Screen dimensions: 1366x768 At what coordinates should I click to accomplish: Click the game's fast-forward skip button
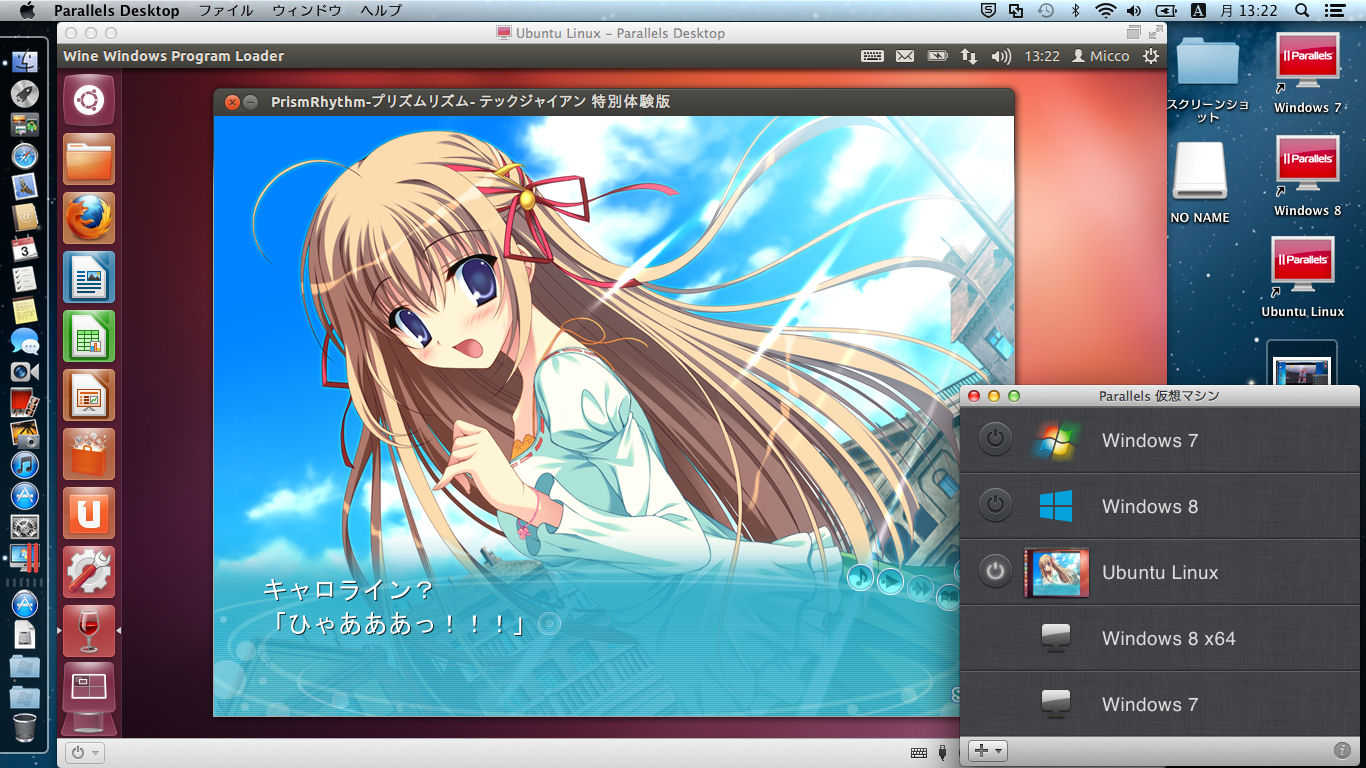pyautogui.click(x=920, y=587)
